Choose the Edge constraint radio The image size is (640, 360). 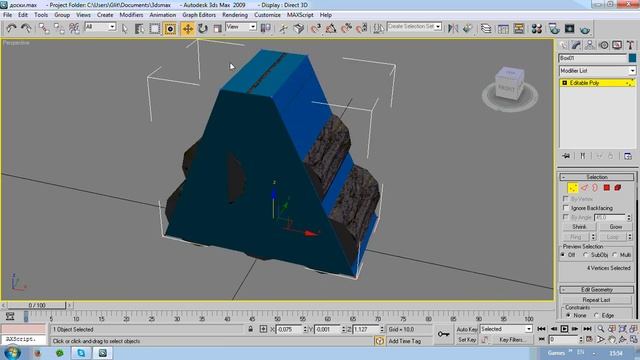[596, 315]
